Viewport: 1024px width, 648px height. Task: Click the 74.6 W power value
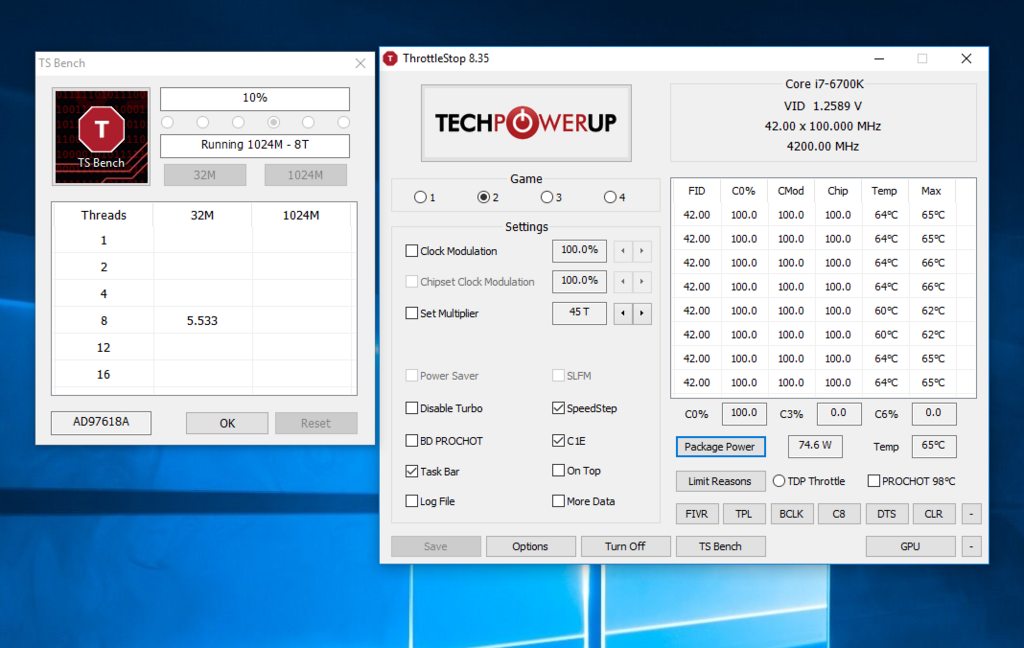click(815, 446)
